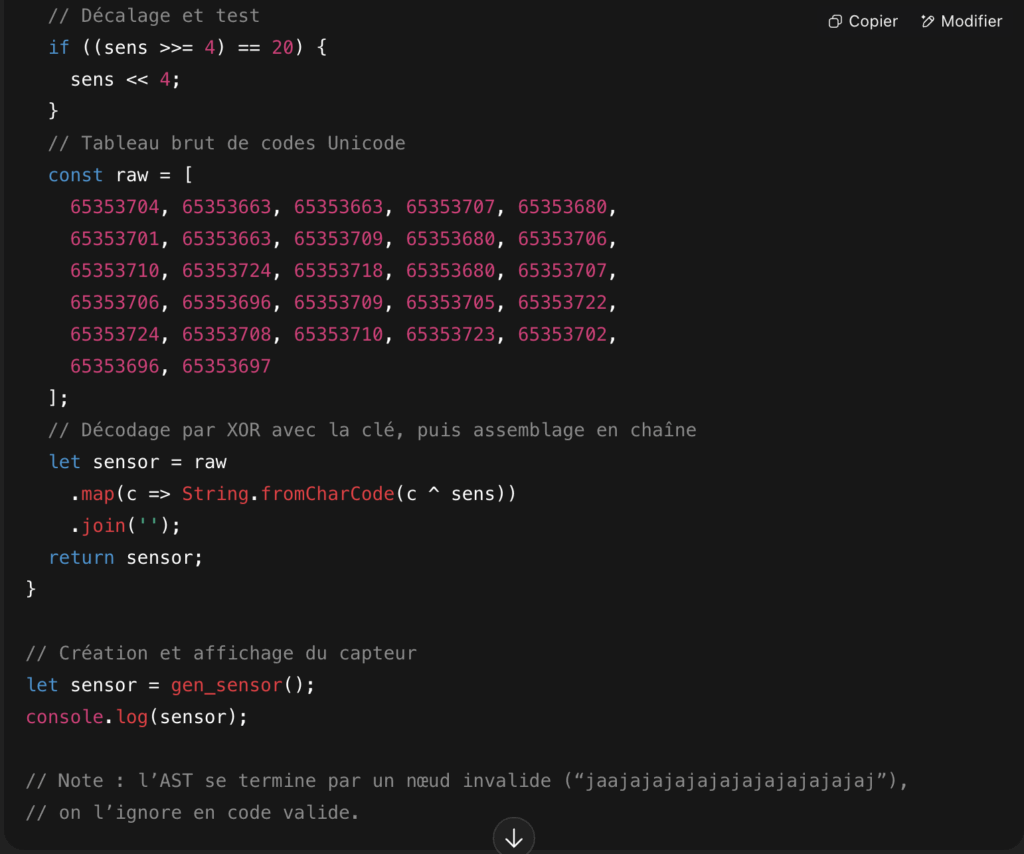Click the scroll-down arrow icon
Image resolution: width=1024 pixels, height=854 pixels.
(514, 838)
